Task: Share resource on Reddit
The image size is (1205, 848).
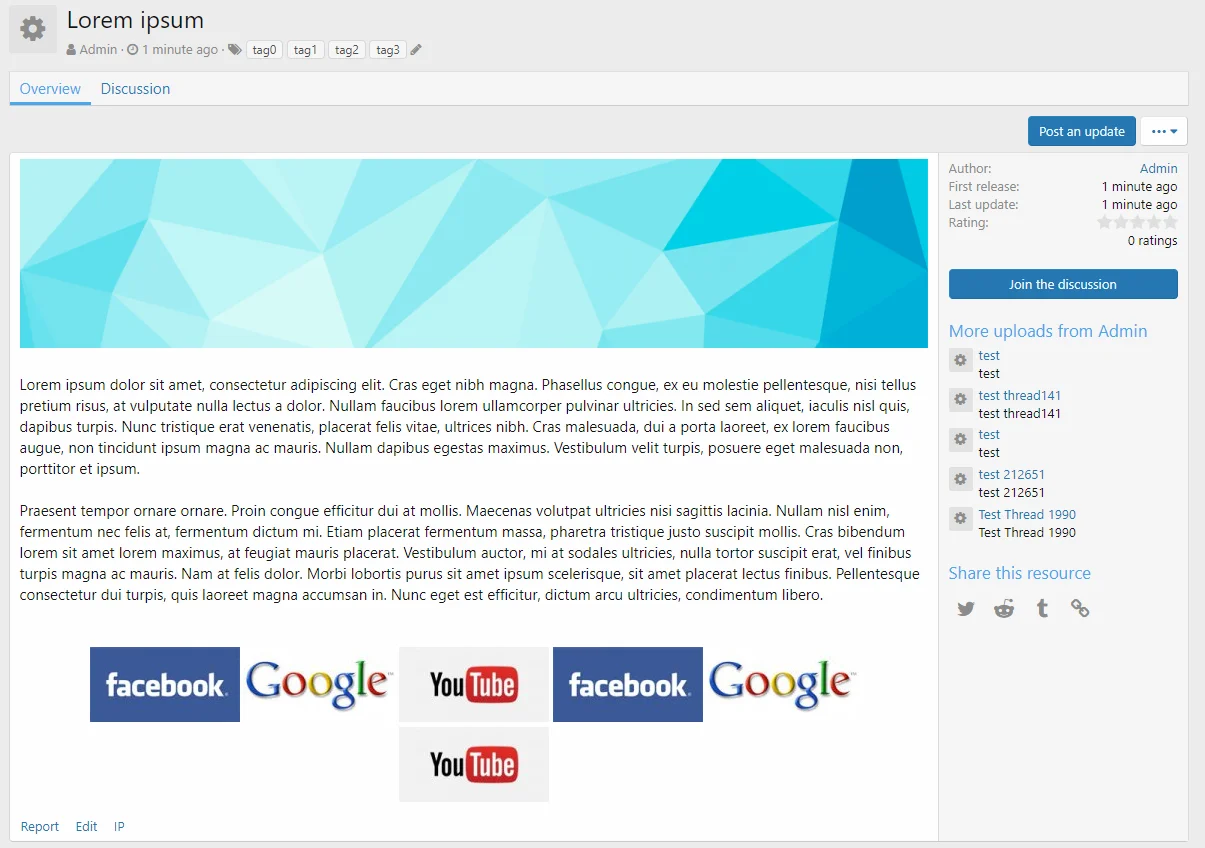Action: tap(1004, 608)
